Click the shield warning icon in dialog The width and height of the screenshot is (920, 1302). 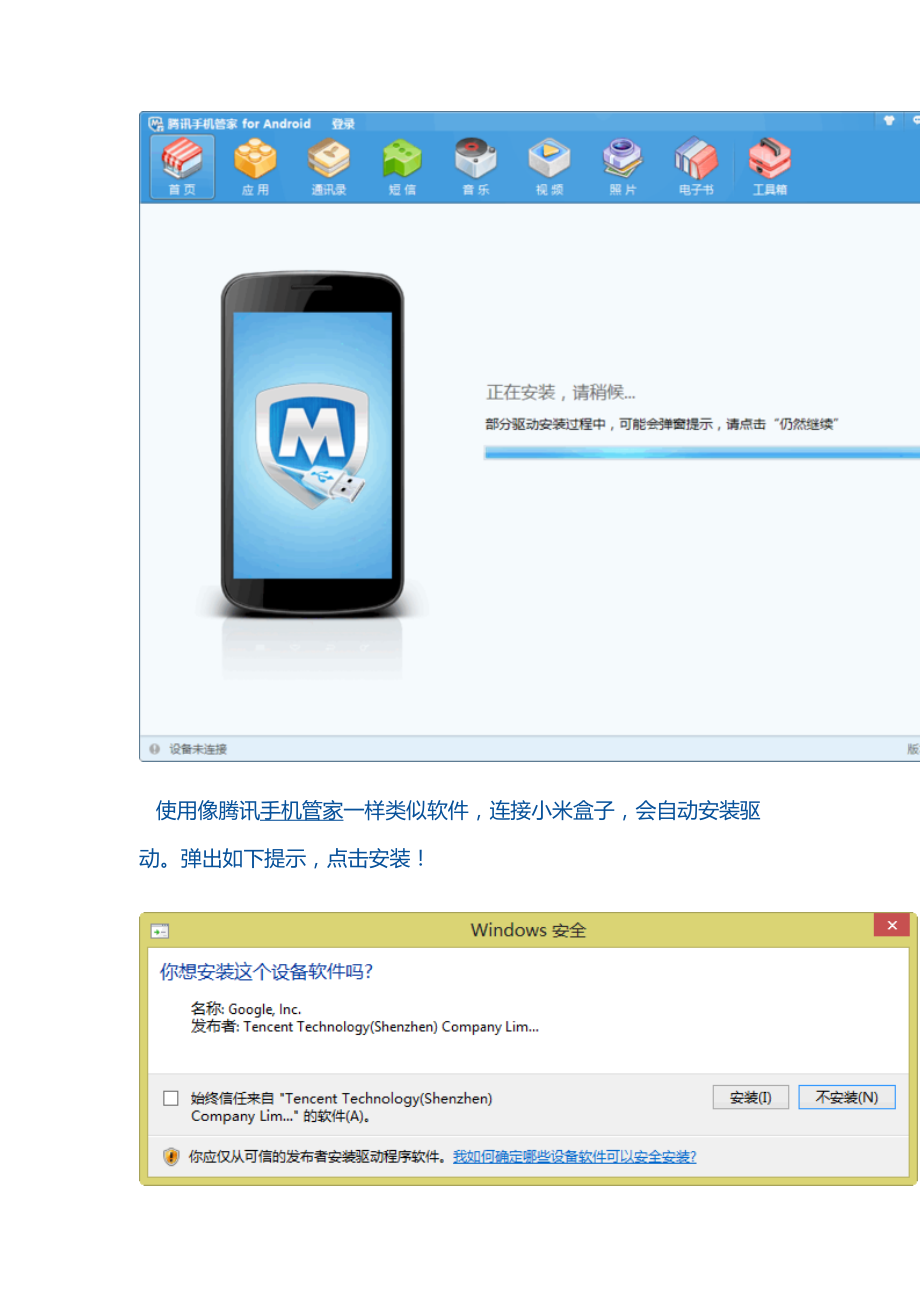pyautogui.click(x=172, y=1157)
